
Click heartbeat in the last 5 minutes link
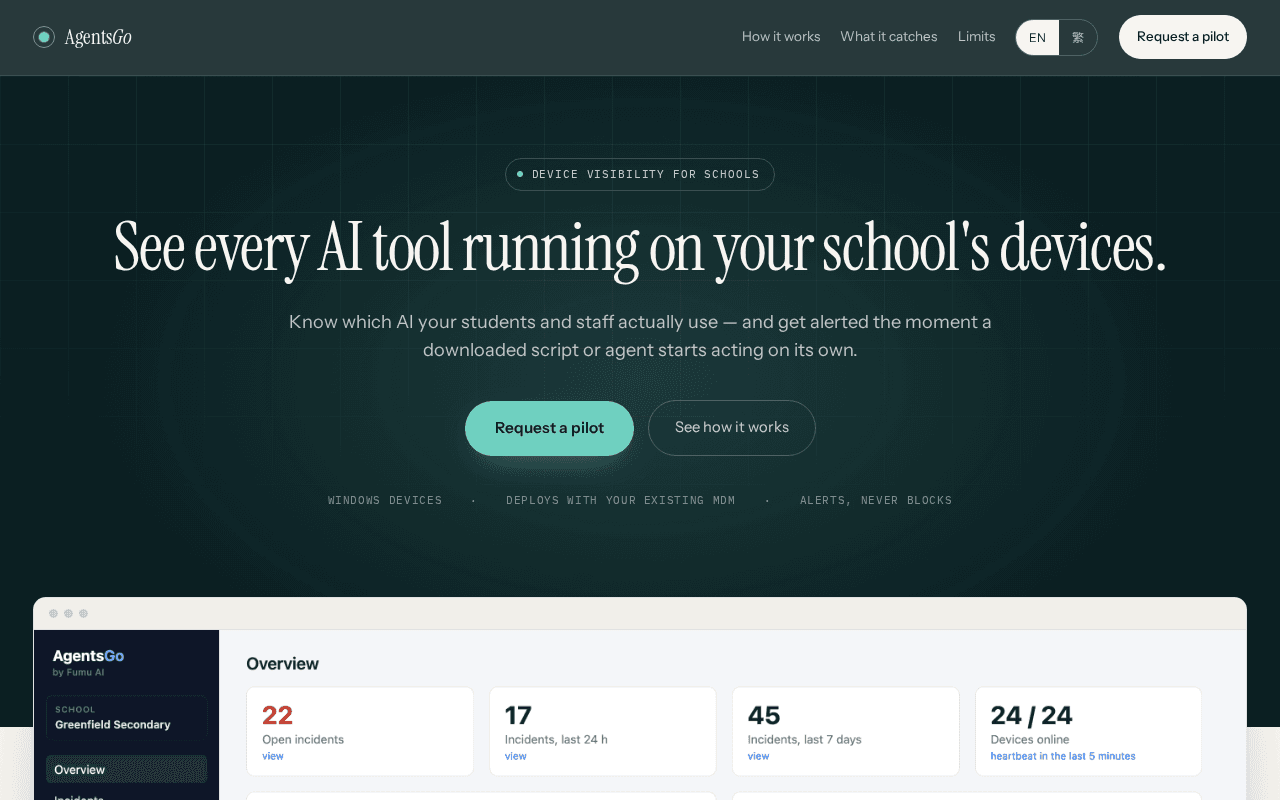1063,756
